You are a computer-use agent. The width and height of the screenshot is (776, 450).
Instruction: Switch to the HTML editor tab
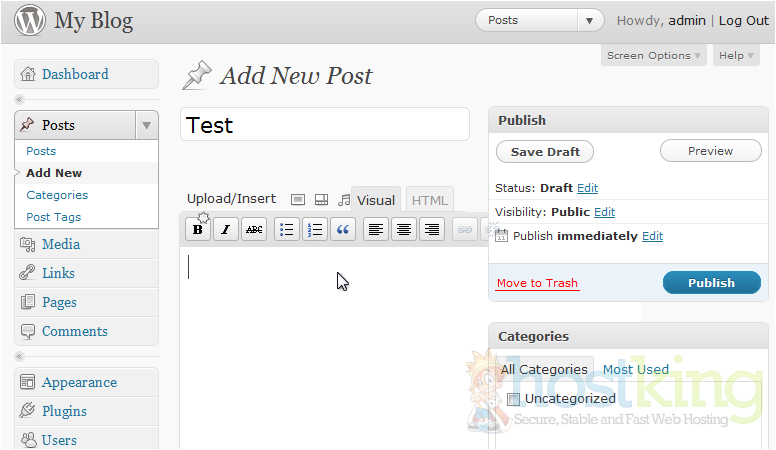pos(430,200)
